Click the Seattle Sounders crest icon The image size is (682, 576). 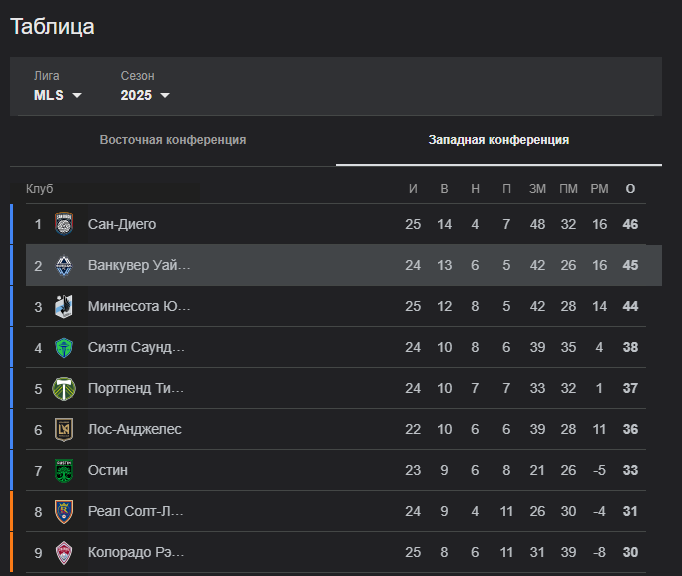pos(64,347)
